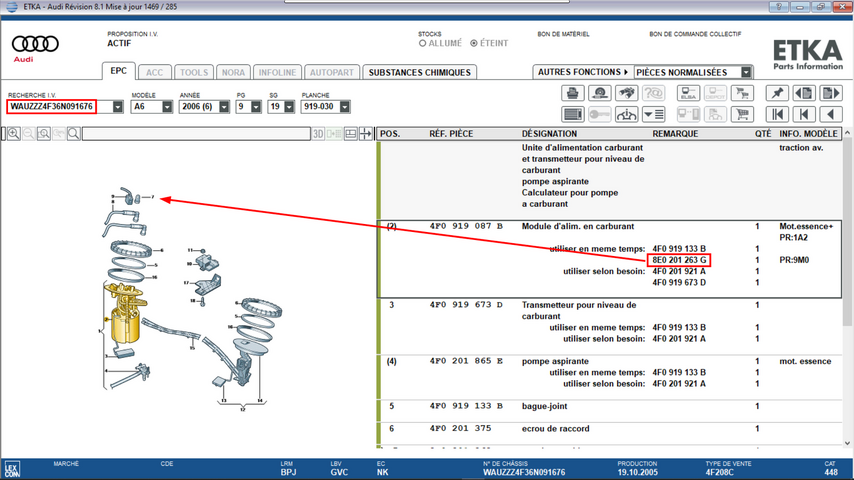The image size is (854, 480).
Task: Select part row 4F0 919 087 B
Action: 609,259
